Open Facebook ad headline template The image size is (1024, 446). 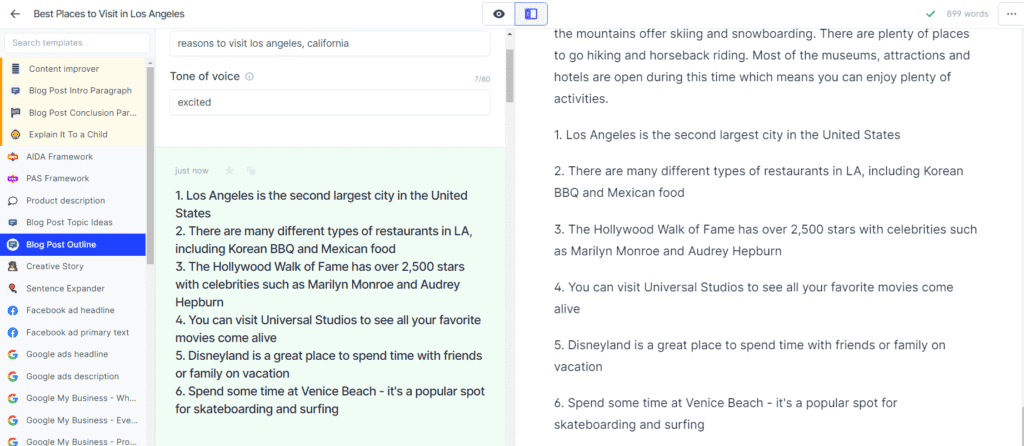point(73,310)
